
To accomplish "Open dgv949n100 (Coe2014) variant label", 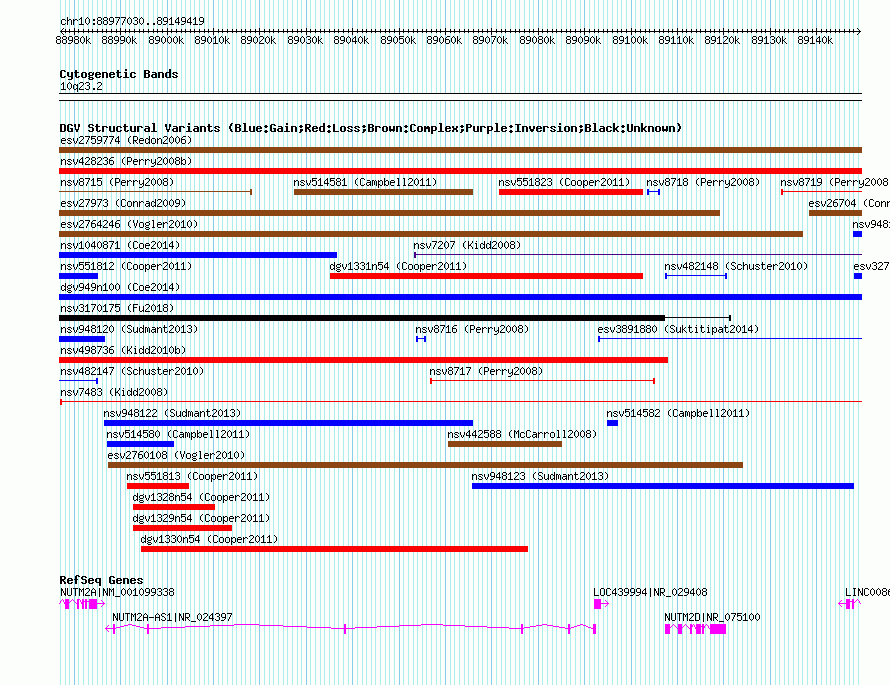I will pos(120,287).
